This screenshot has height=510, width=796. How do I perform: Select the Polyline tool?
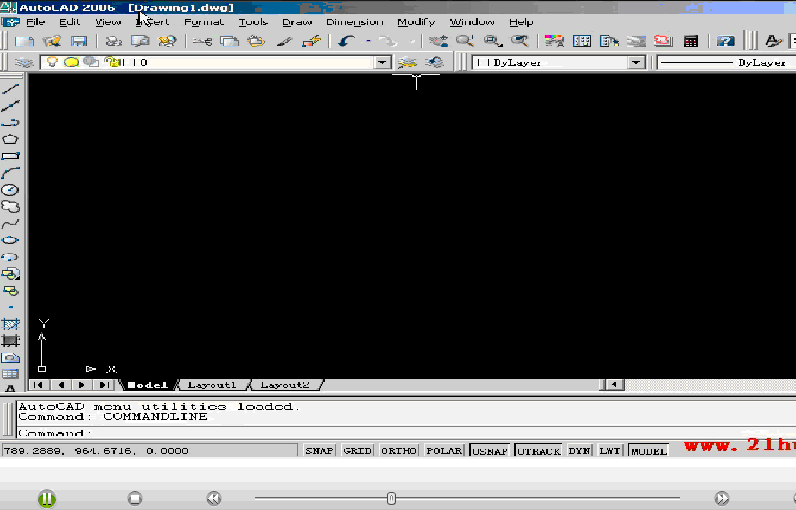click(x=10, y=123)
